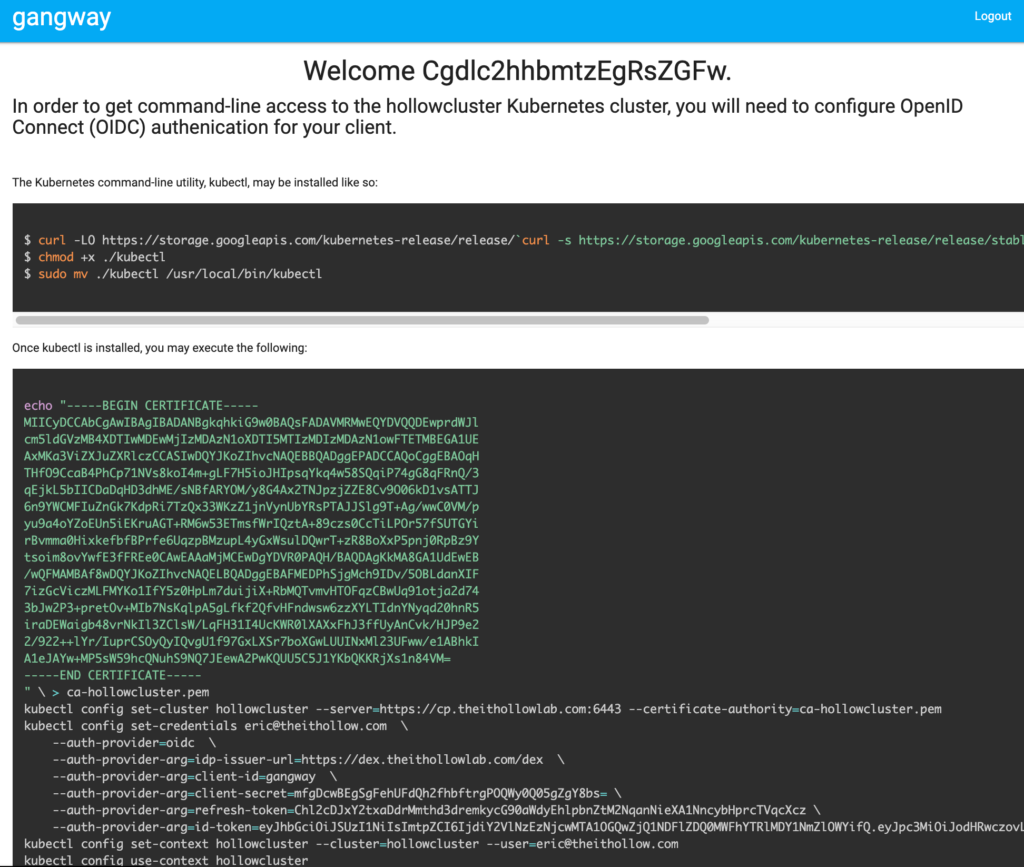The width and height of the screenshot is (1024, 867).
Task: Click the gangway brand logo
Action: click(x=61, y=18)
